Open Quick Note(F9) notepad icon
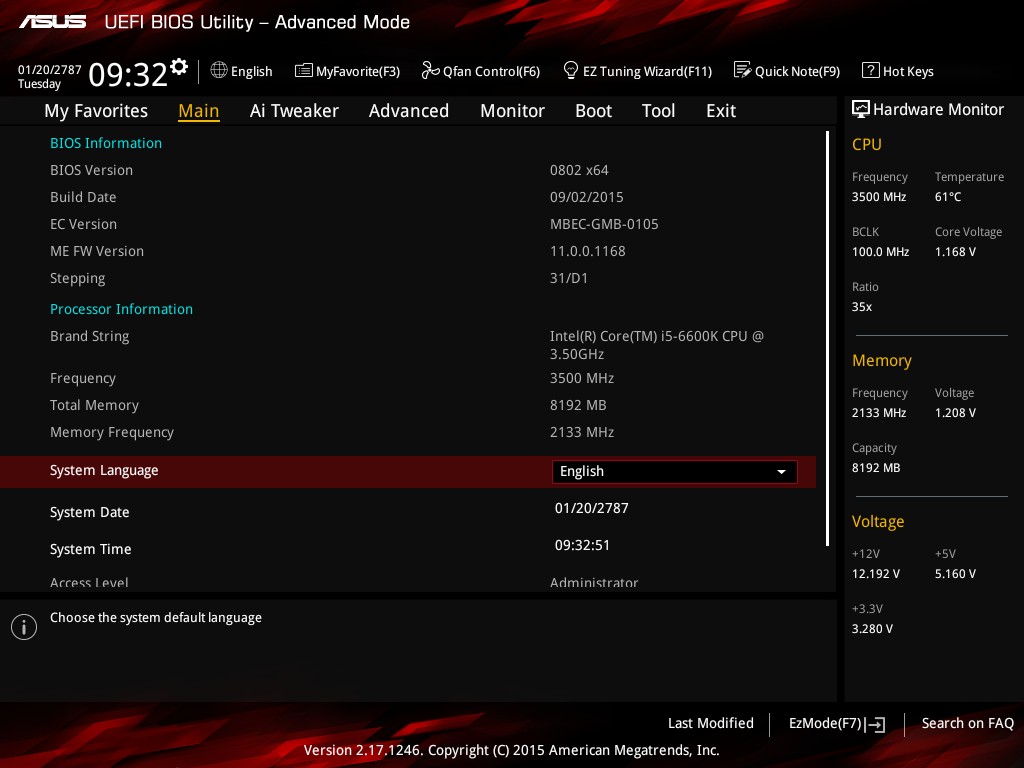Image resolution: width=1024 pixels, height=768 pixels. click(x=743, y=70)
